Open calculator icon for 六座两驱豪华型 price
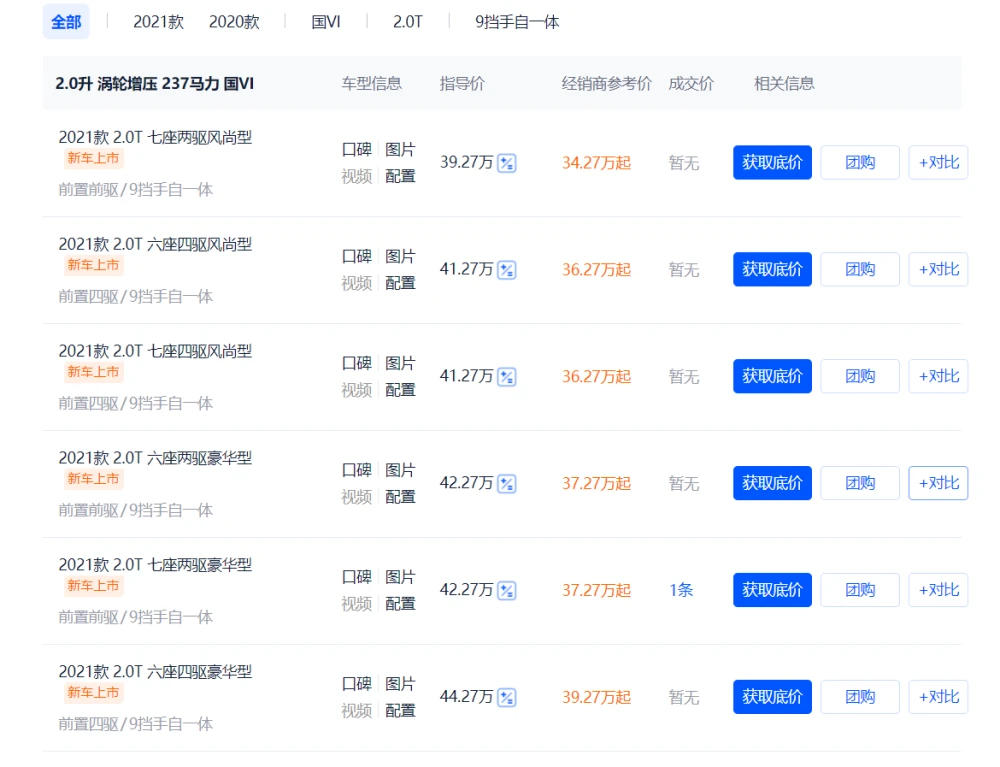The width and height of the screenshot is (1000, 767). (506, 484)
